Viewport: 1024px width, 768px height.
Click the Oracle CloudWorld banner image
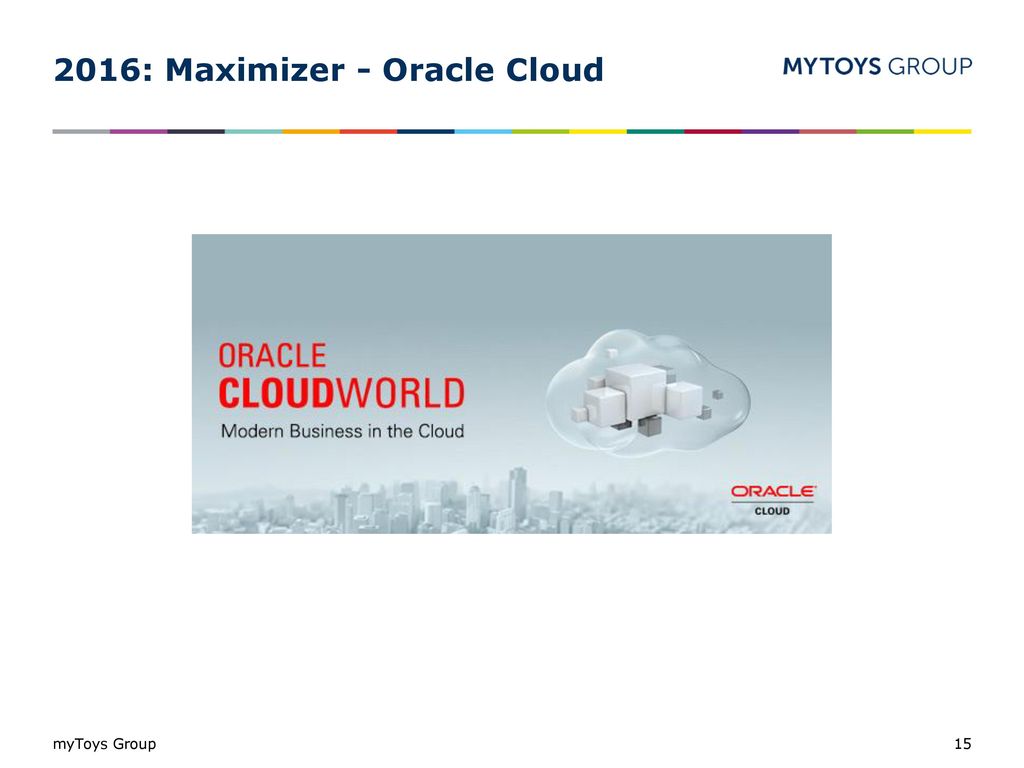pyautogui.click(x=511, y=383)
